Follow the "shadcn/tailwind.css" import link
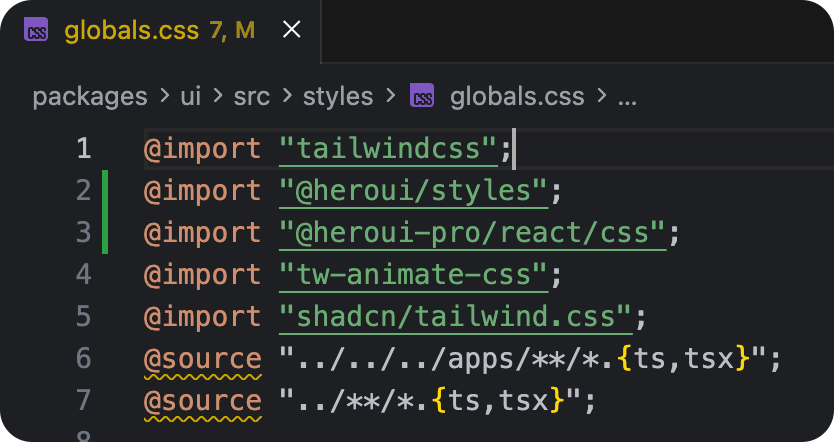This screenshot has width=834, height=442. pos(456,317)
